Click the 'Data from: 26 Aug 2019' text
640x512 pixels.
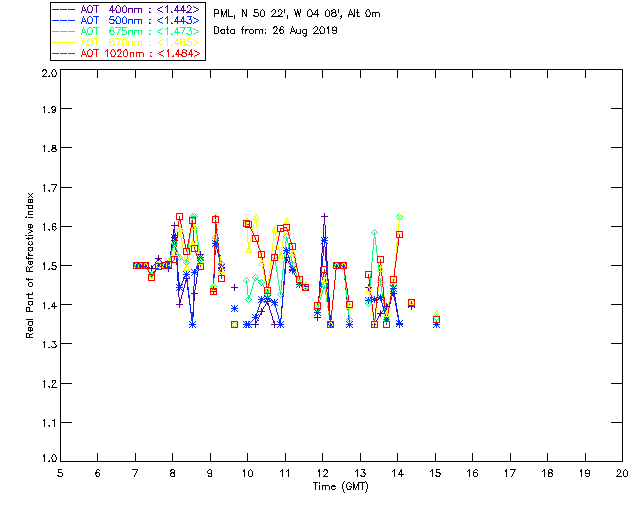click(275, 31)
